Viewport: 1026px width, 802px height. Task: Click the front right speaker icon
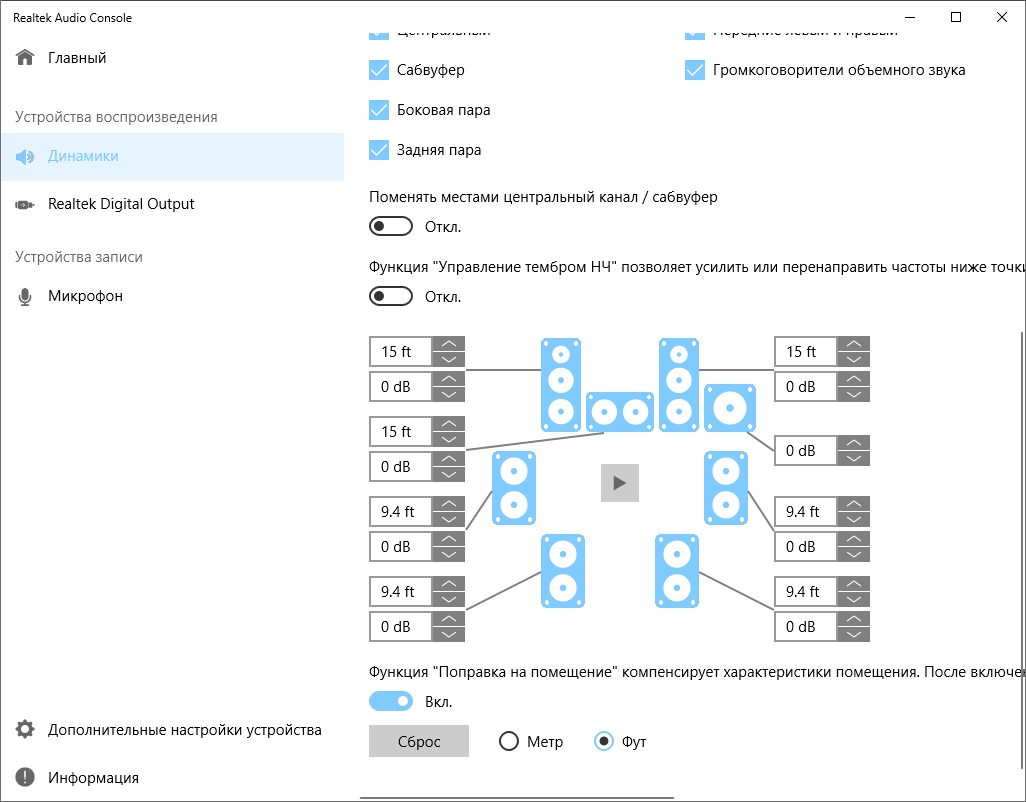click(x=679, y=383)
